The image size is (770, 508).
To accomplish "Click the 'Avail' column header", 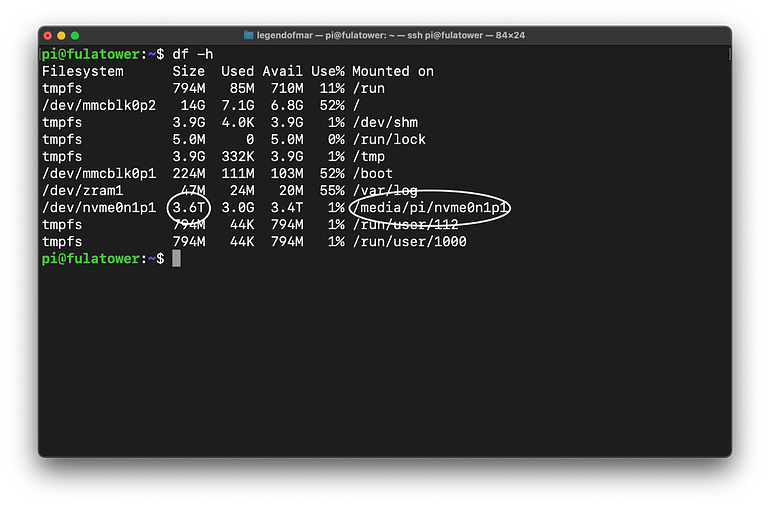I will tap(282, 71).
